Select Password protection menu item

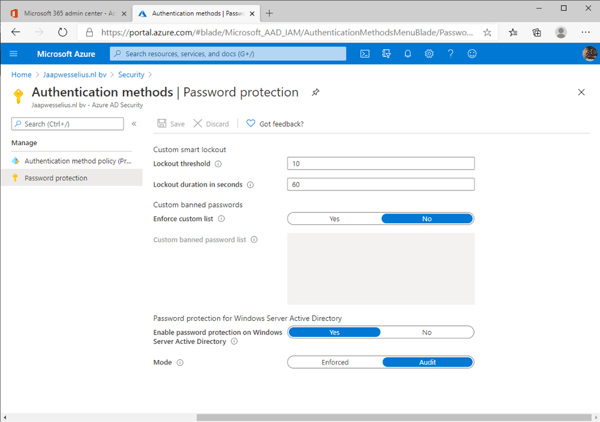72,178
